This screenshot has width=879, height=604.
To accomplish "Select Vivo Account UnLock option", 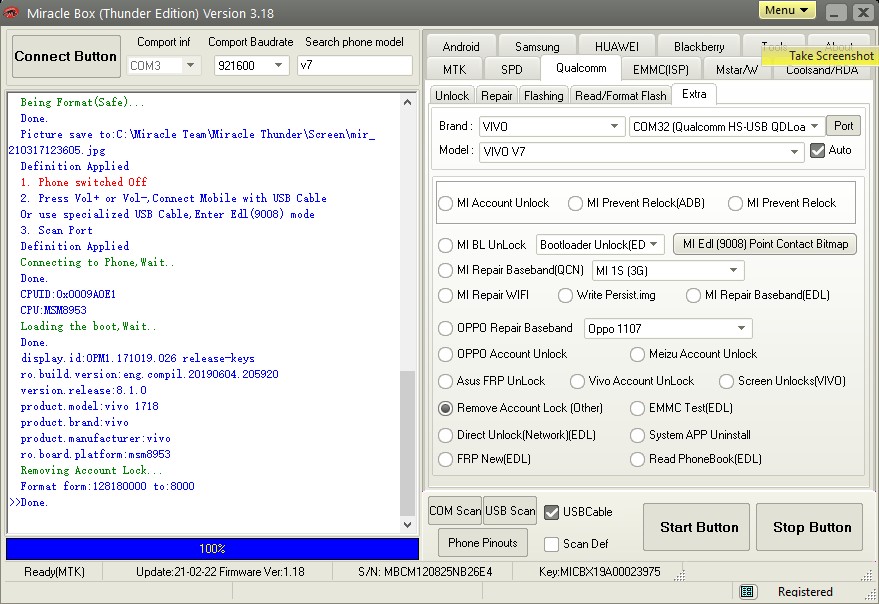I will coord(577,381).
